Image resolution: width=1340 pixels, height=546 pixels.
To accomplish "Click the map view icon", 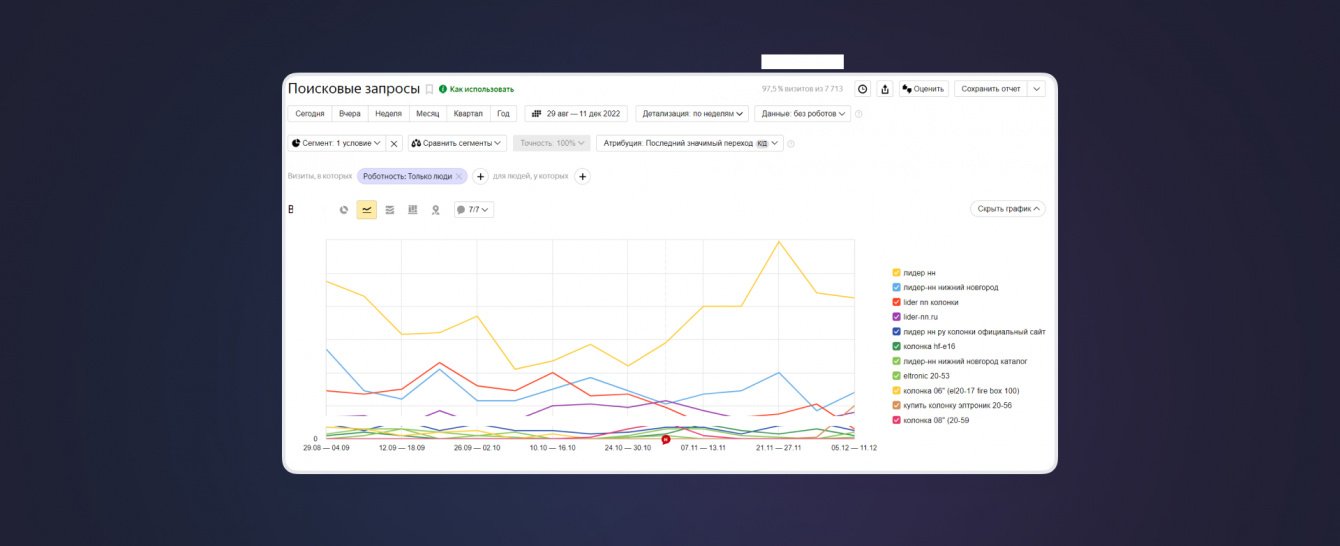I will (435, 210).
